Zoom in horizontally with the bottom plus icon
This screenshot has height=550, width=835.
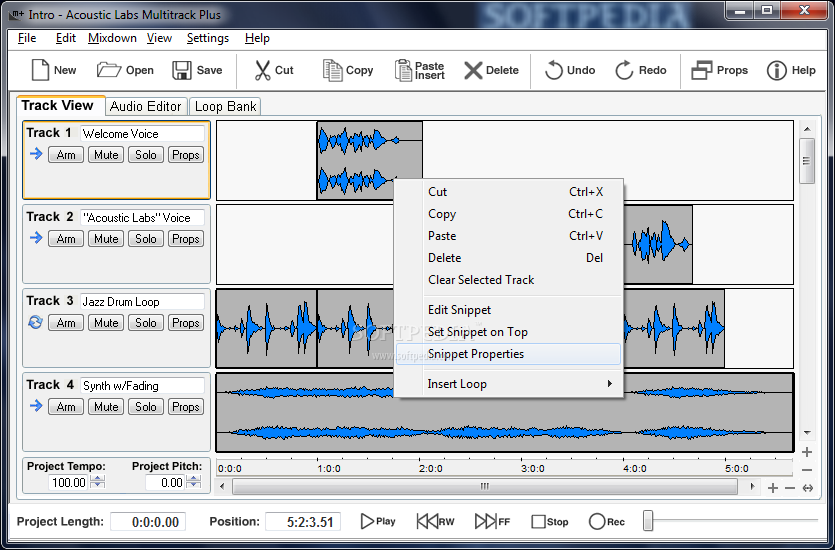(773, 488)
